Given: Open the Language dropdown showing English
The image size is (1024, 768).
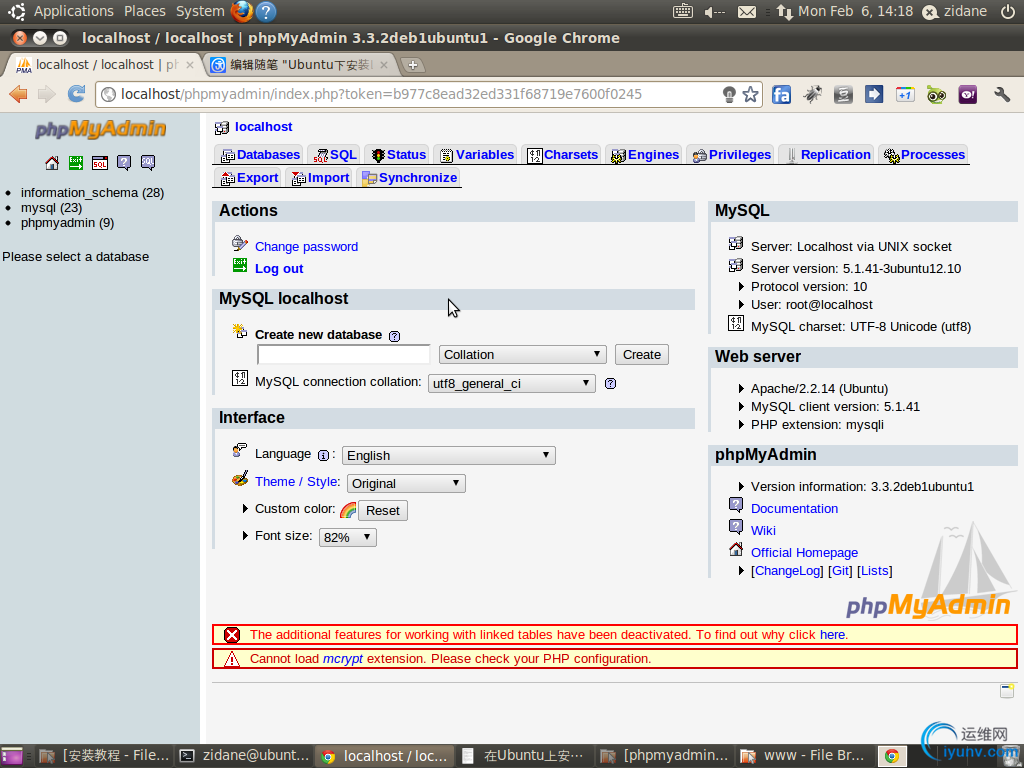Looking at the screenshot, I should point(449,455).
